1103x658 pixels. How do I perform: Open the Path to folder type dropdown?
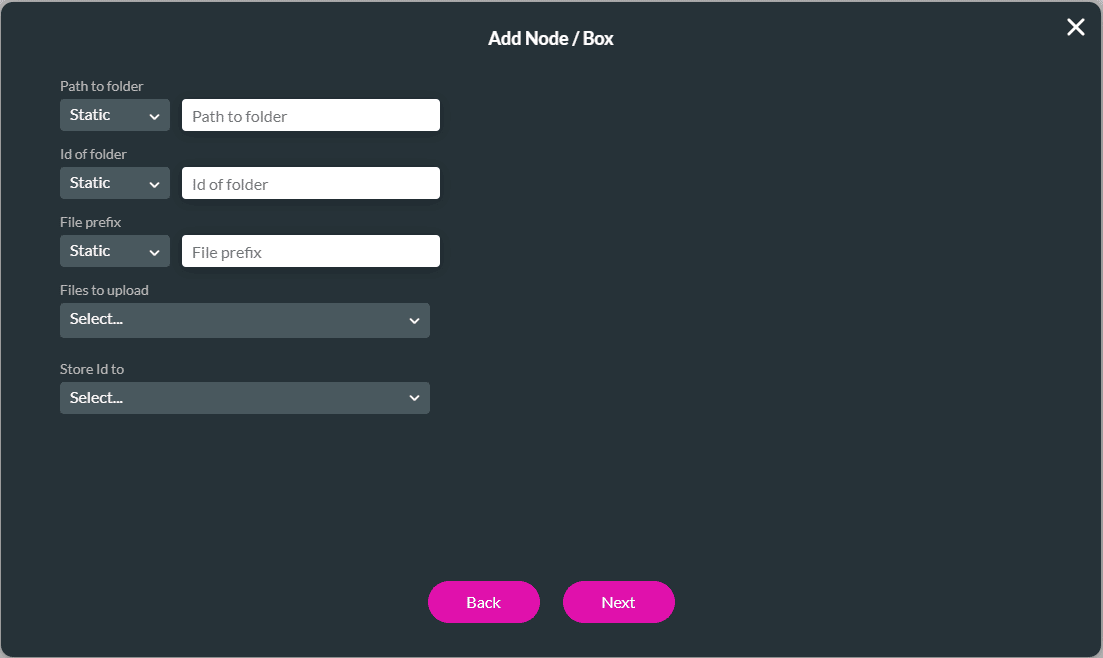pyautogui.click(x=114, y=114)
